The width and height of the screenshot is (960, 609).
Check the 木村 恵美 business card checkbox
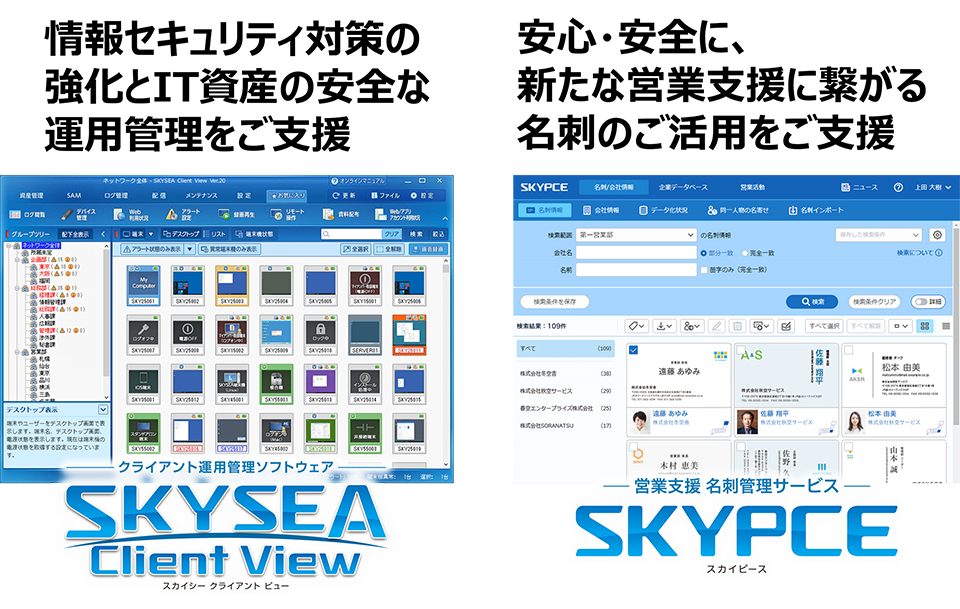[x=634, y=447]
